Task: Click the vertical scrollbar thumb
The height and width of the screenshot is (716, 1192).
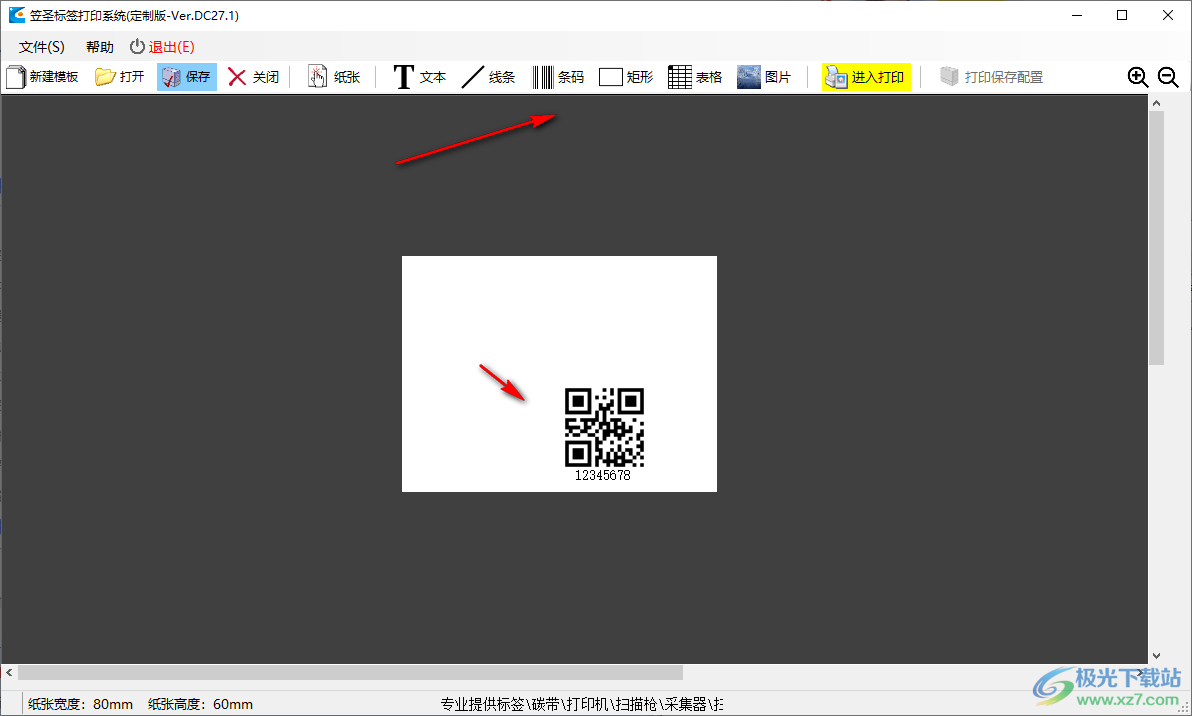Action: pyautogui.click(x=1156, y=238)
